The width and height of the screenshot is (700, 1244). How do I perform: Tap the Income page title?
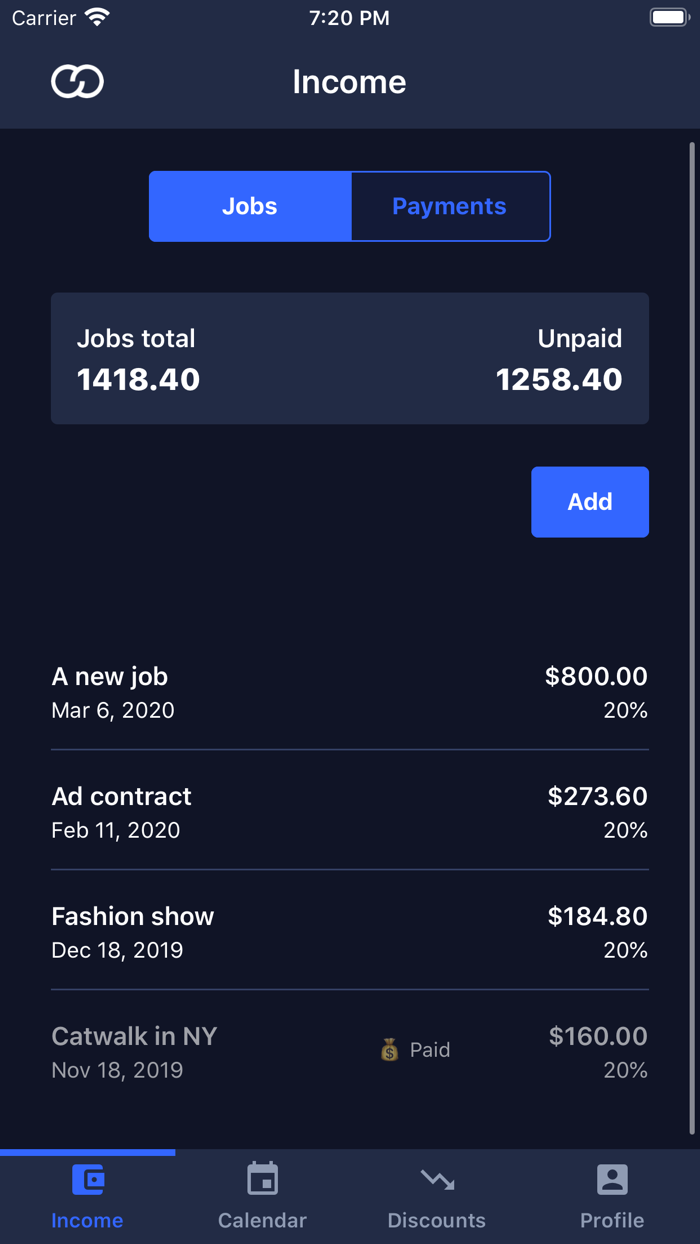(x=349, y=82)
